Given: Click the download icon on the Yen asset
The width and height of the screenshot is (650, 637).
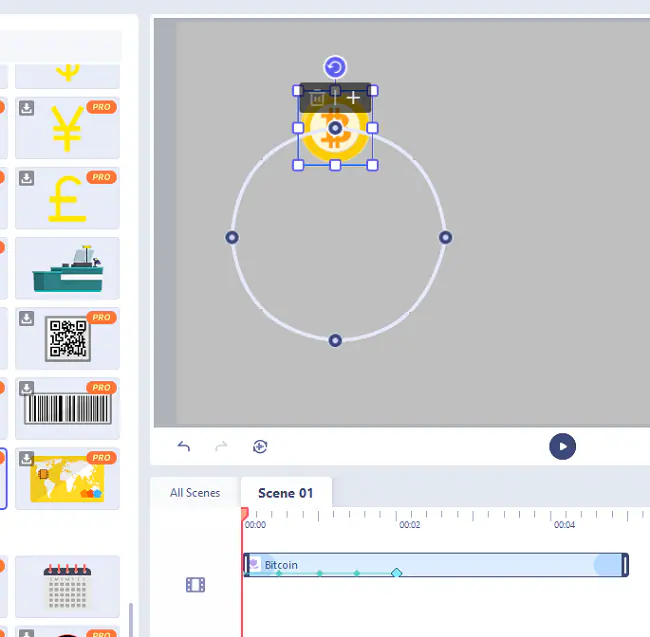Looking at the screenshot, I should [x=27, y=108].
